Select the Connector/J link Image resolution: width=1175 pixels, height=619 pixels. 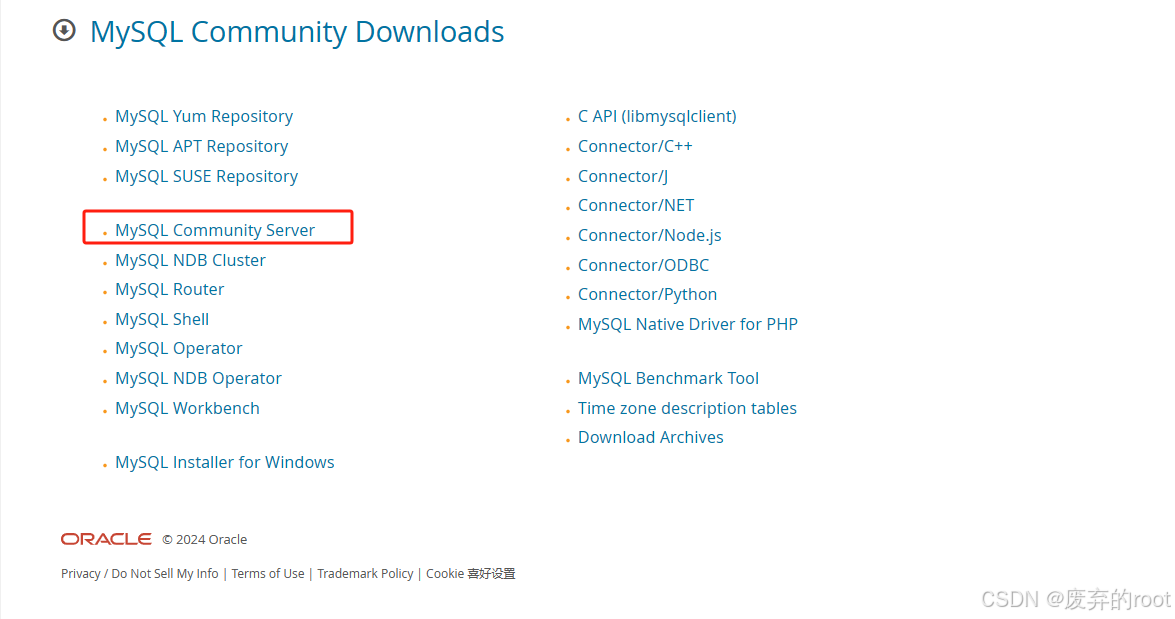tap(623, 176)
